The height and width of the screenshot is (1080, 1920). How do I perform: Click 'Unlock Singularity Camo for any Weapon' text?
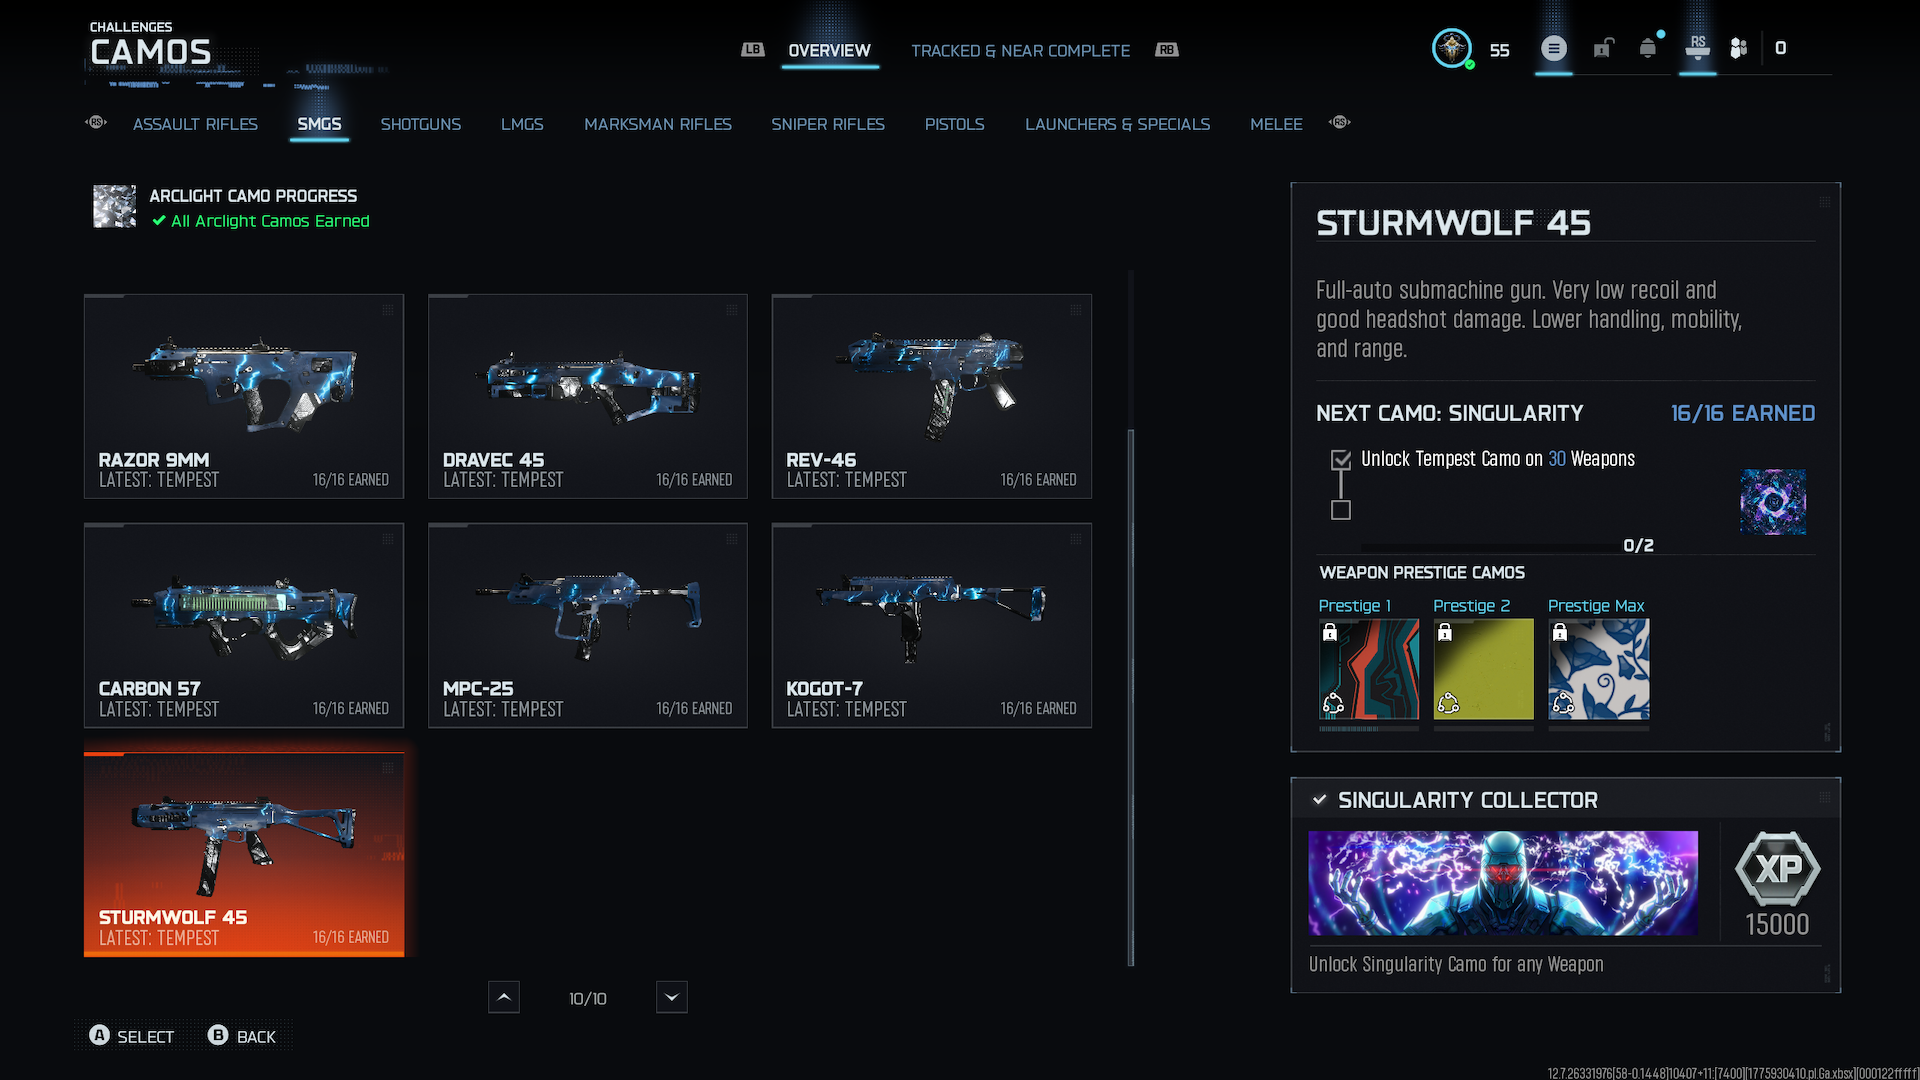coord(1456,964)
